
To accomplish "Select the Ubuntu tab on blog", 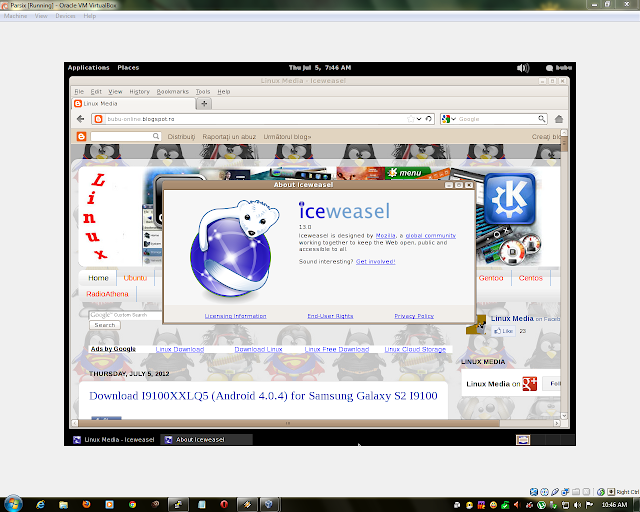I will [135, 278].
